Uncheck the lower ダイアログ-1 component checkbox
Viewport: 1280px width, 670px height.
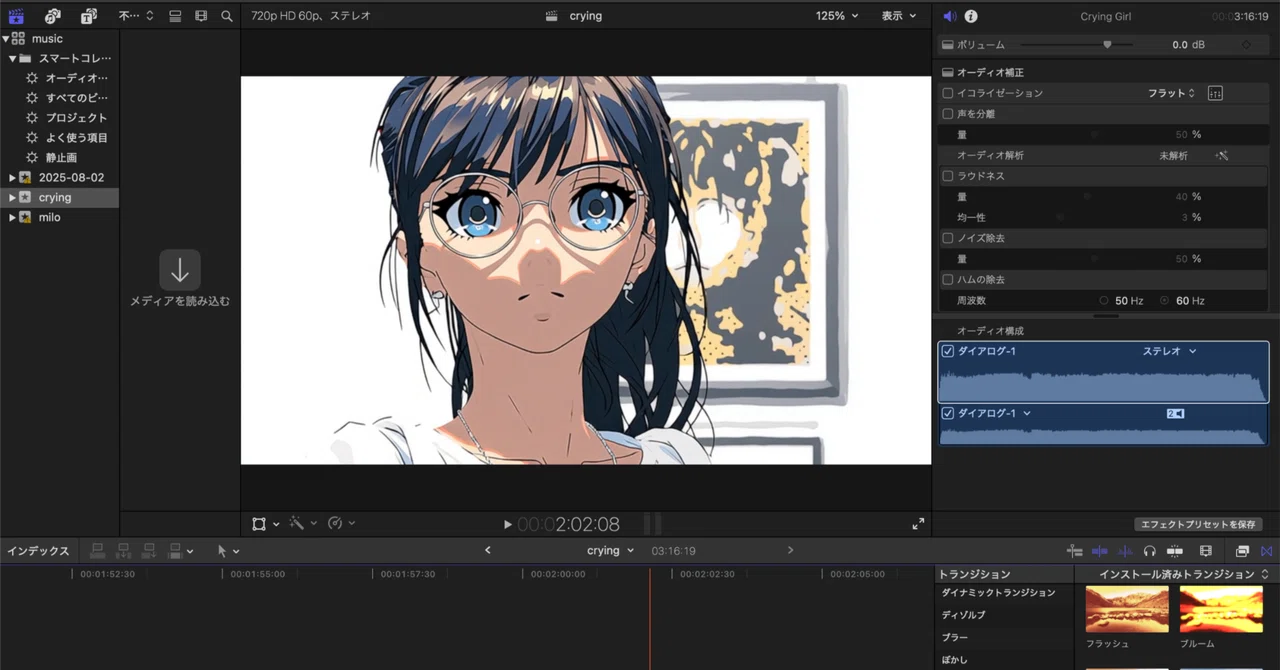(948, 413)
